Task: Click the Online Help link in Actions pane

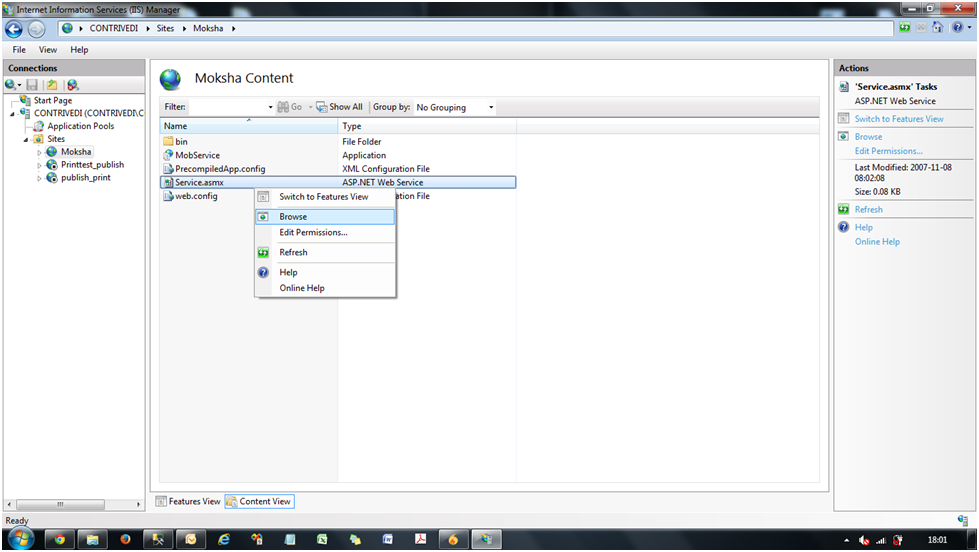Action: click(877, 242)
